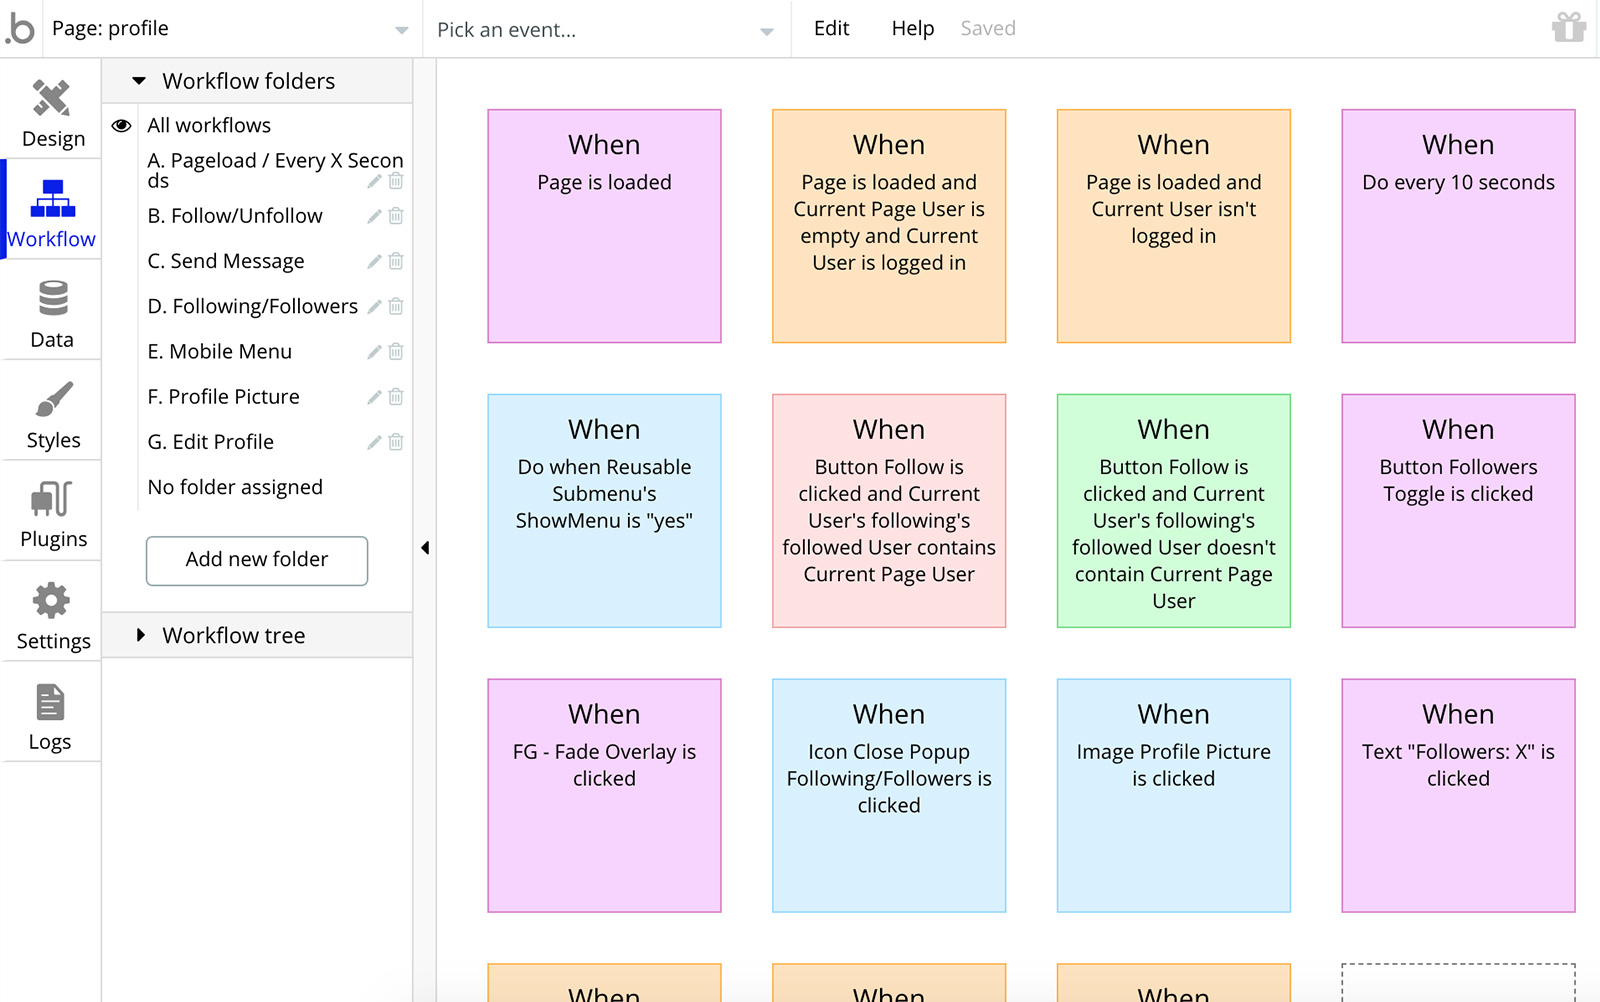Delete D. Following/Followers folder trash icon
The image size is (1600, 1002).
pyautogui.click(x=396, y=306)
